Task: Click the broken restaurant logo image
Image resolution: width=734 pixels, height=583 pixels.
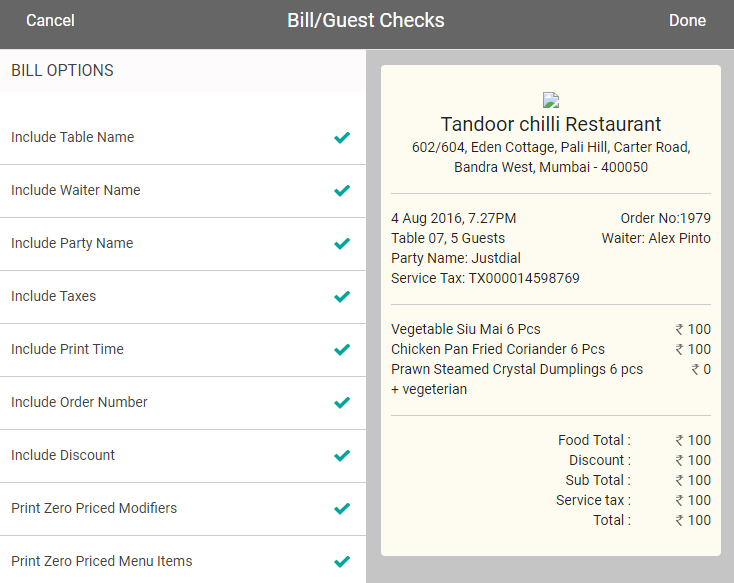Action: coord(551,100)
